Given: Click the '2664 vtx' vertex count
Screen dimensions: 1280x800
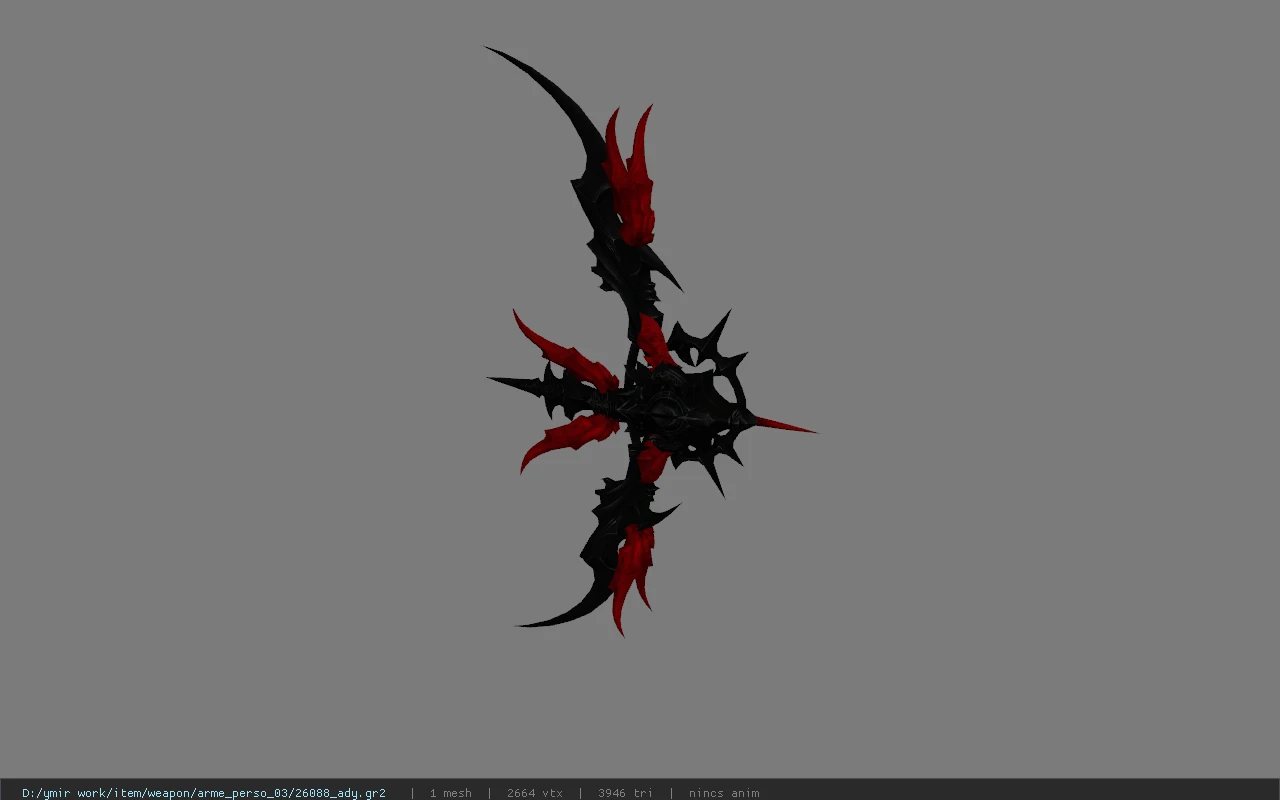Looking at the screenshot, I should pyautogui.click(x=535, y=793).
